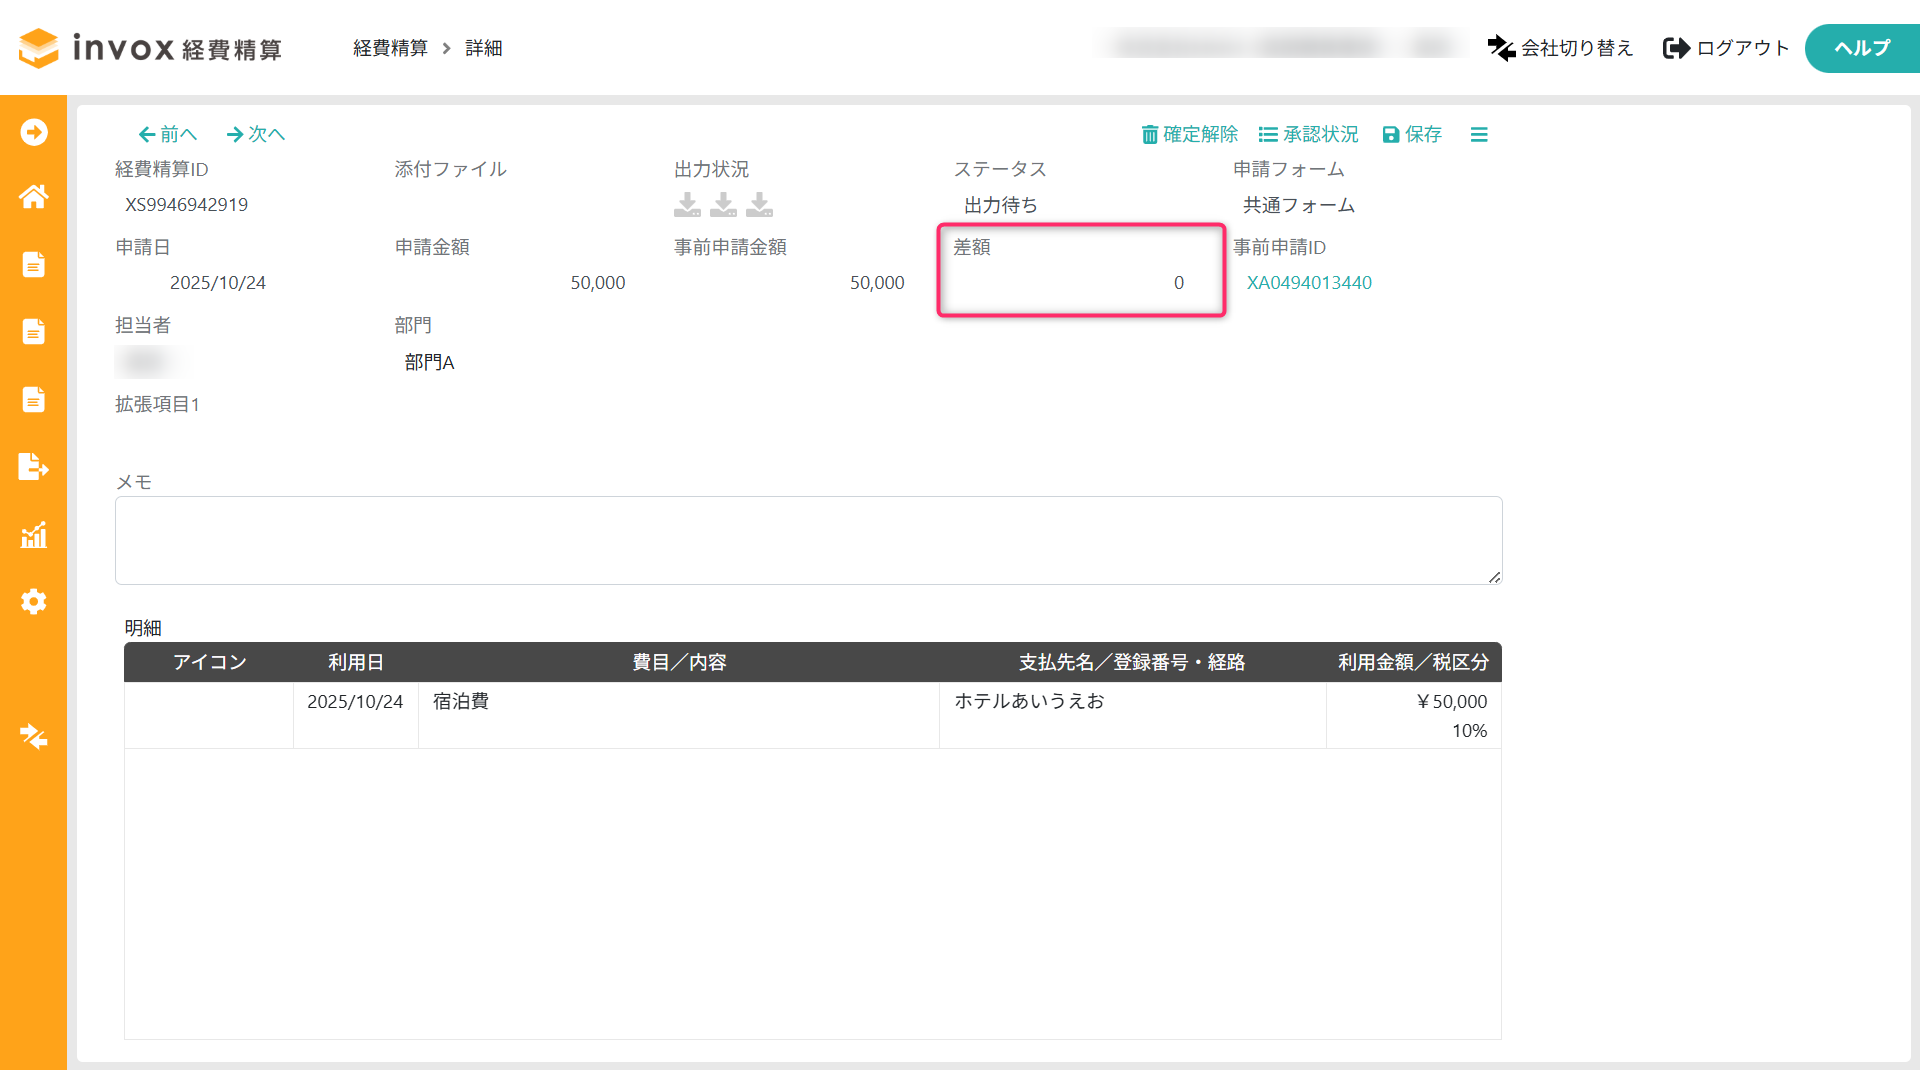Go to previous record with 前へ
Image resolution: width=1920 pixels, height=1070 pixels.
pos(167,134)
